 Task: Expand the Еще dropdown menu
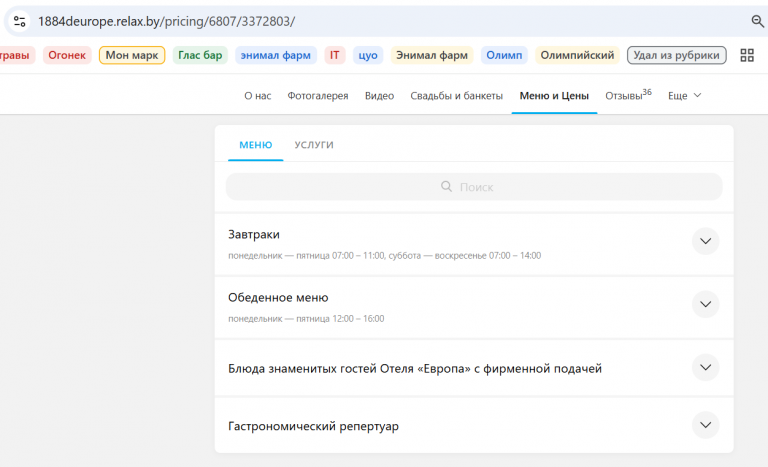pyautogui.click(x=684, y=96)
